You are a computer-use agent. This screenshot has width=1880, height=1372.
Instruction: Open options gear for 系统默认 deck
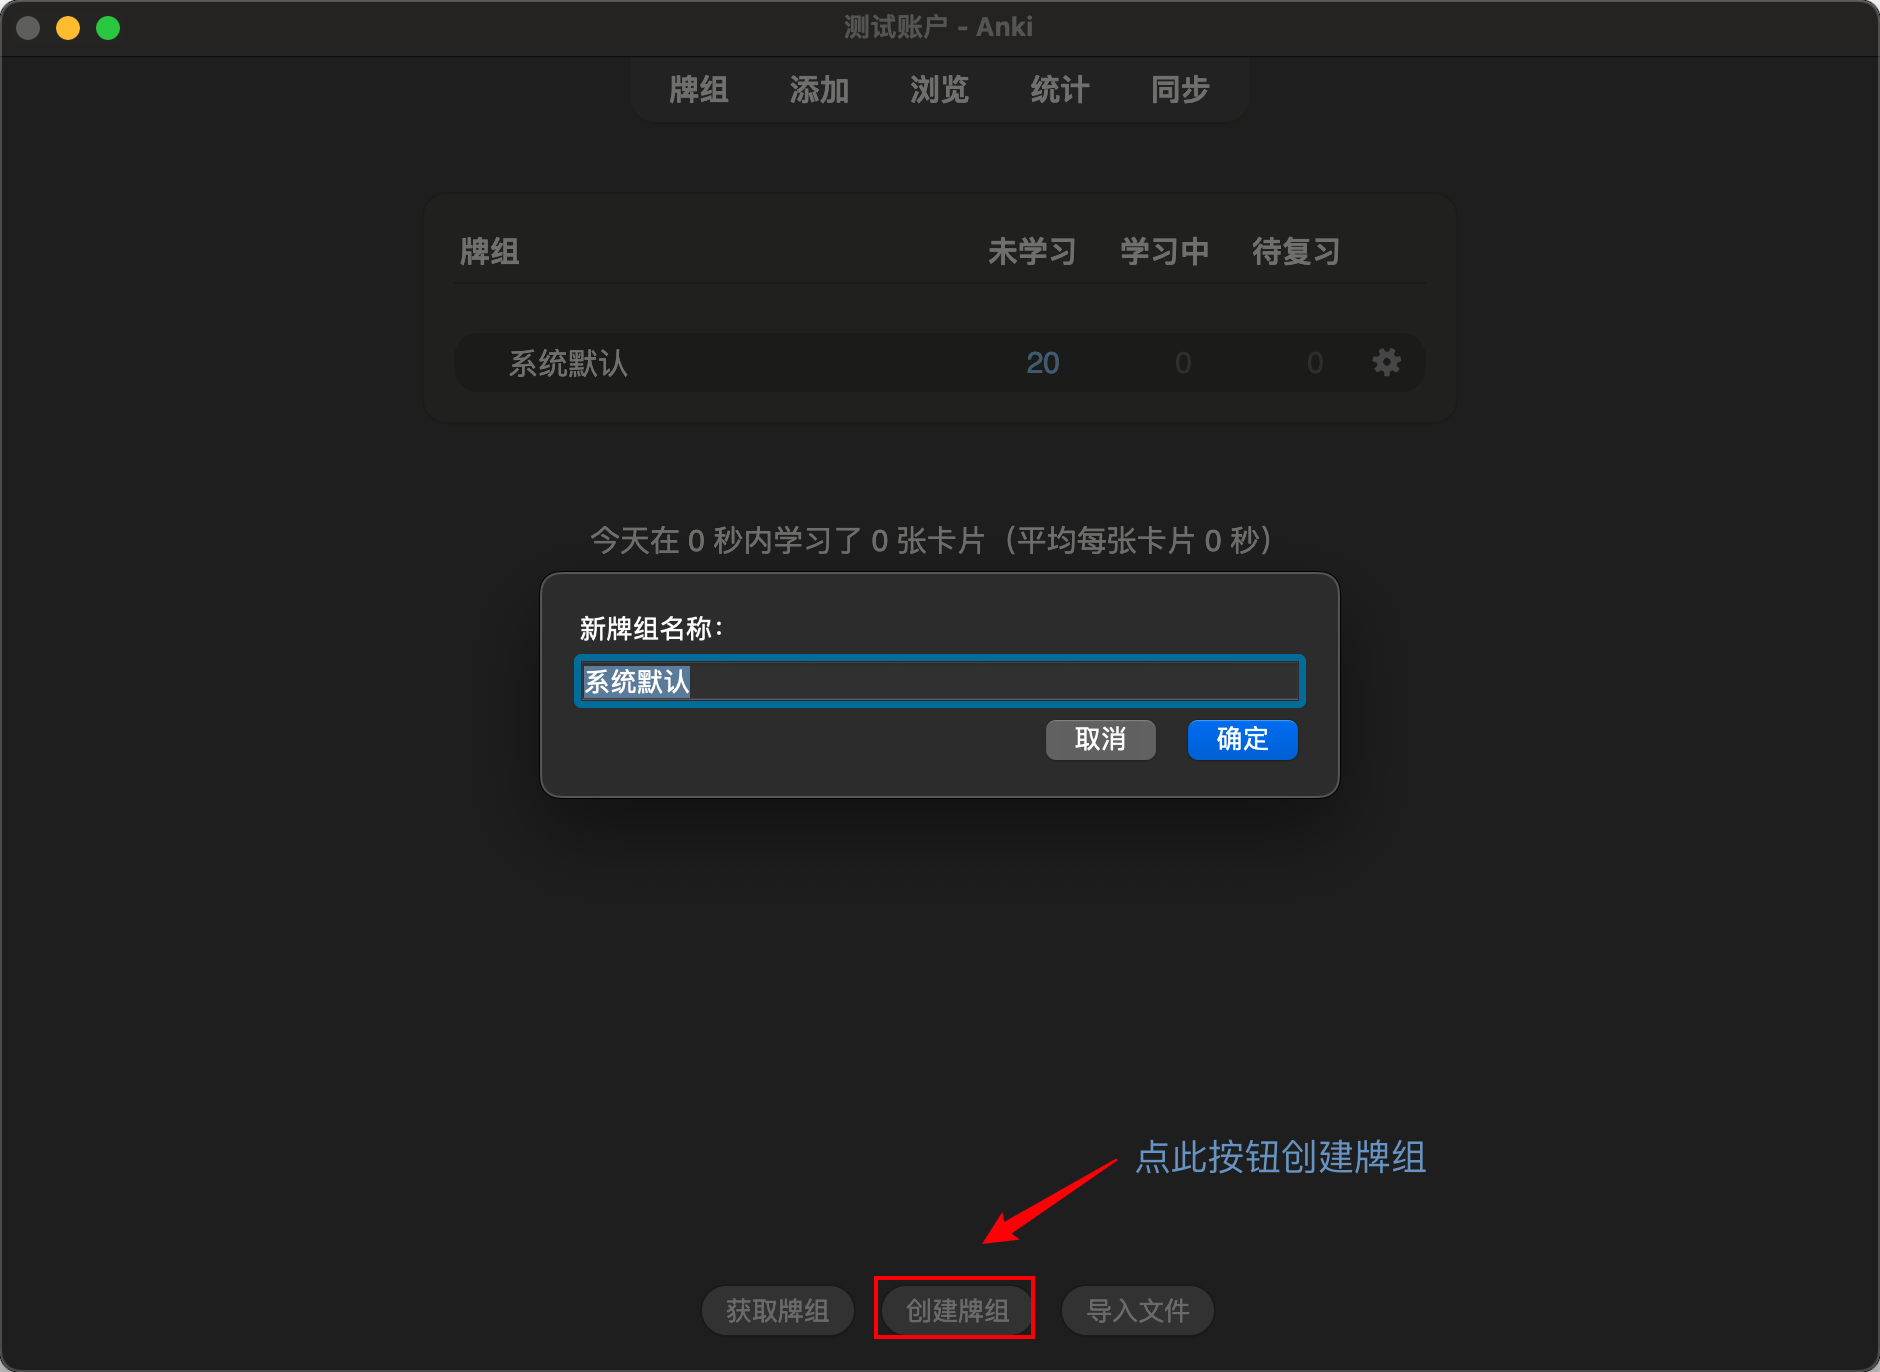[1386, 362]
